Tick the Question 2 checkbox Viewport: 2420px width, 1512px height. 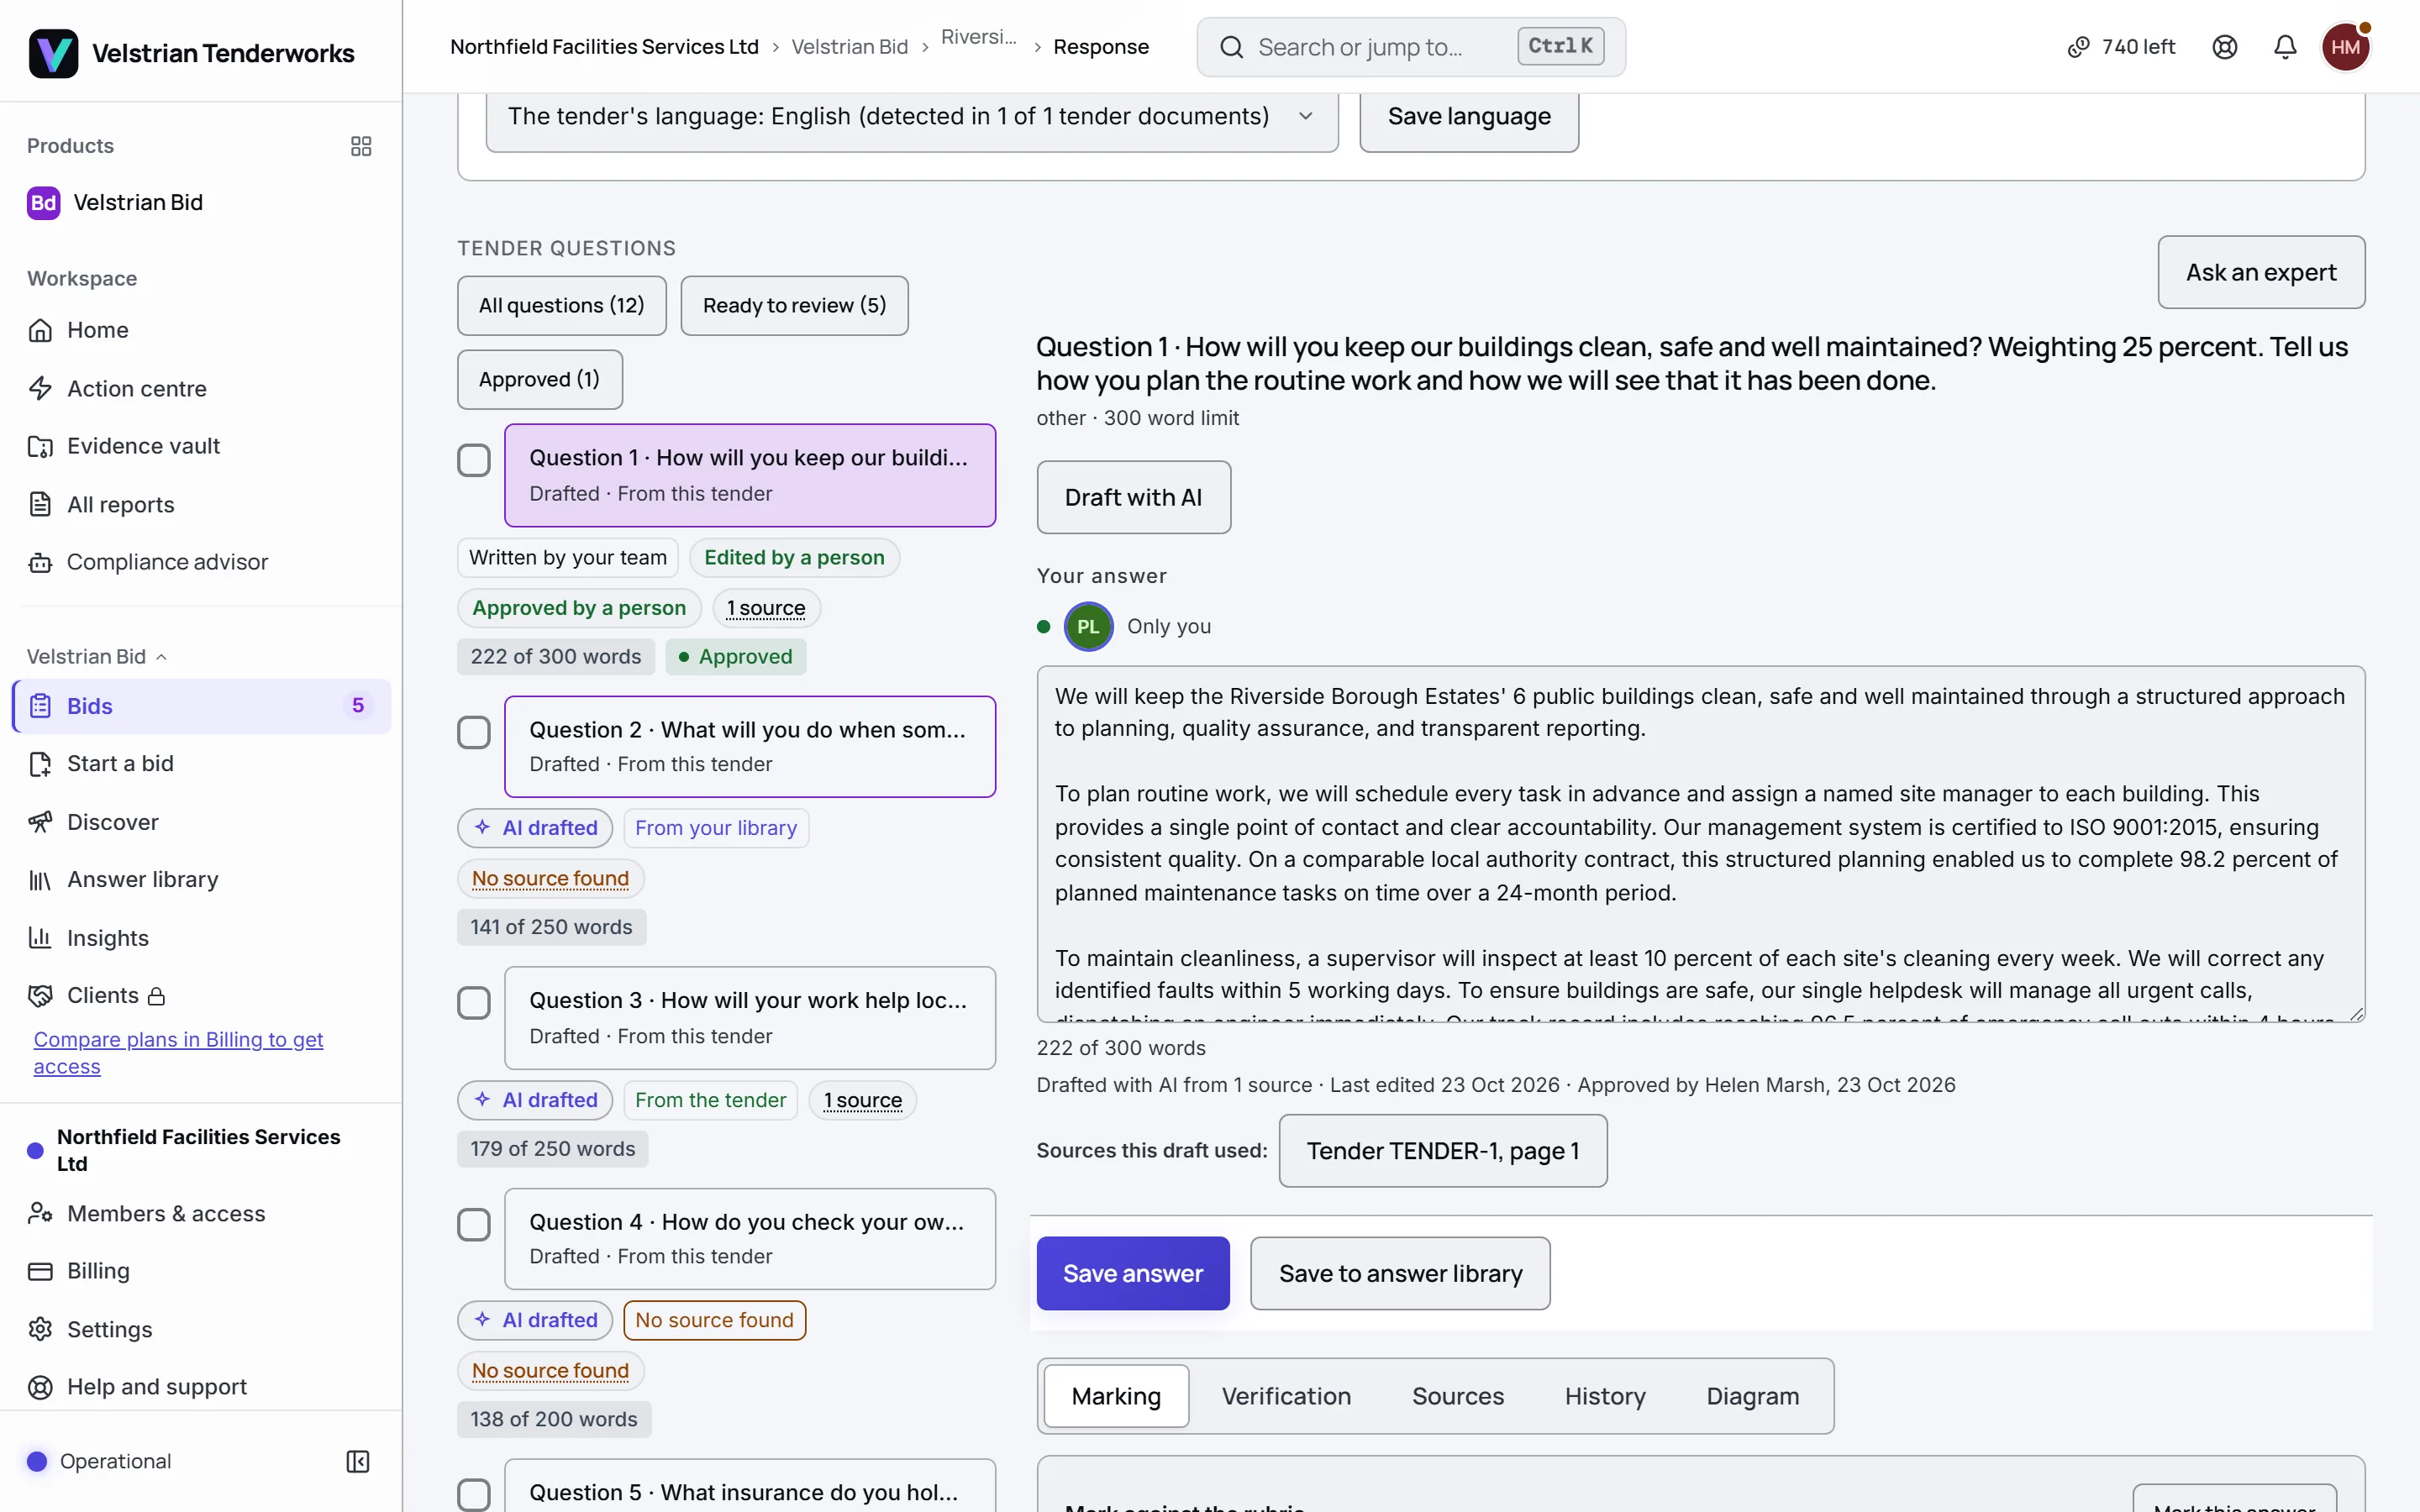click(x=474, y=732)
